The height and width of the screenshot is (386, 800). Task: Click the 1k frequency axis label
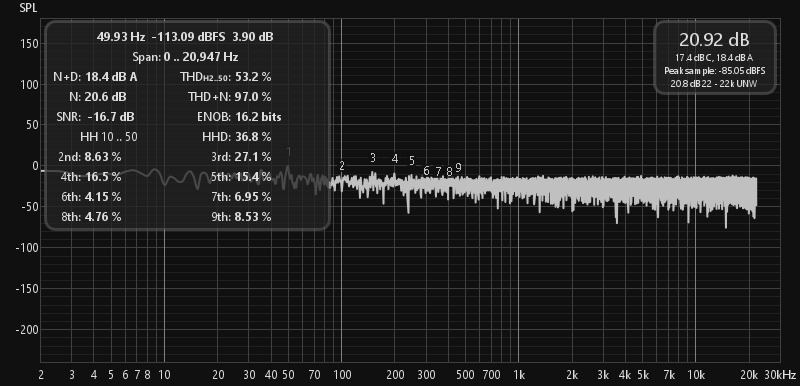(519, 376)
